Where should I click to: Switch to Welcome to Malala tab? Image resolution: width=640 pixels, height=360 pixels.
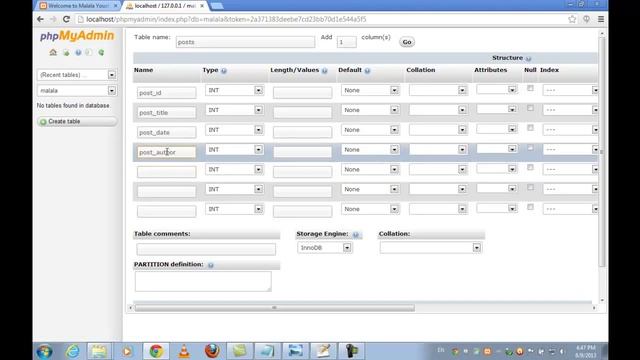[78, 6]
